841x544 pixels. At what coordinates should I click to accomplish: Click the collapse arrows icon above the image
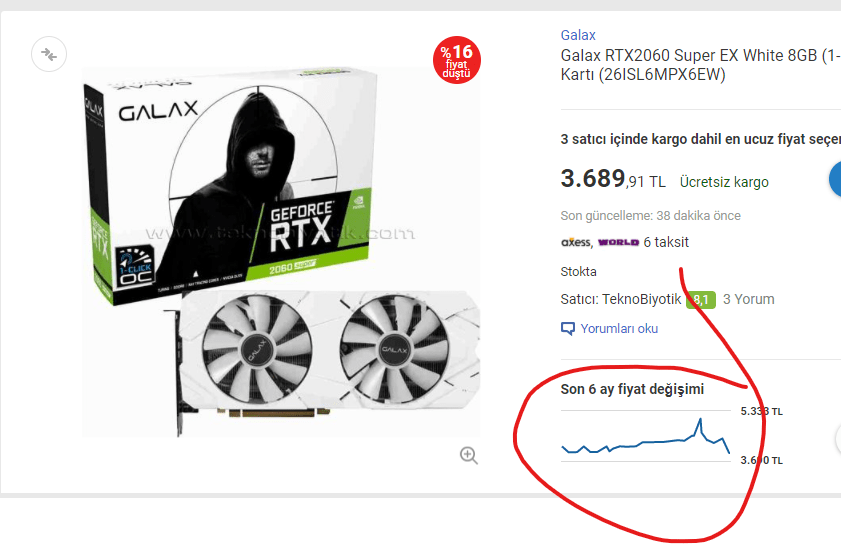click(x=49, y=54)
